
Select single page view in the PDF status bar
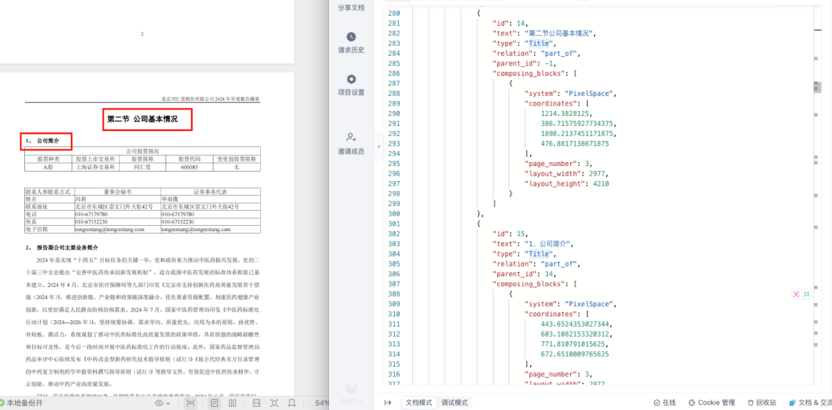(214, 403)
